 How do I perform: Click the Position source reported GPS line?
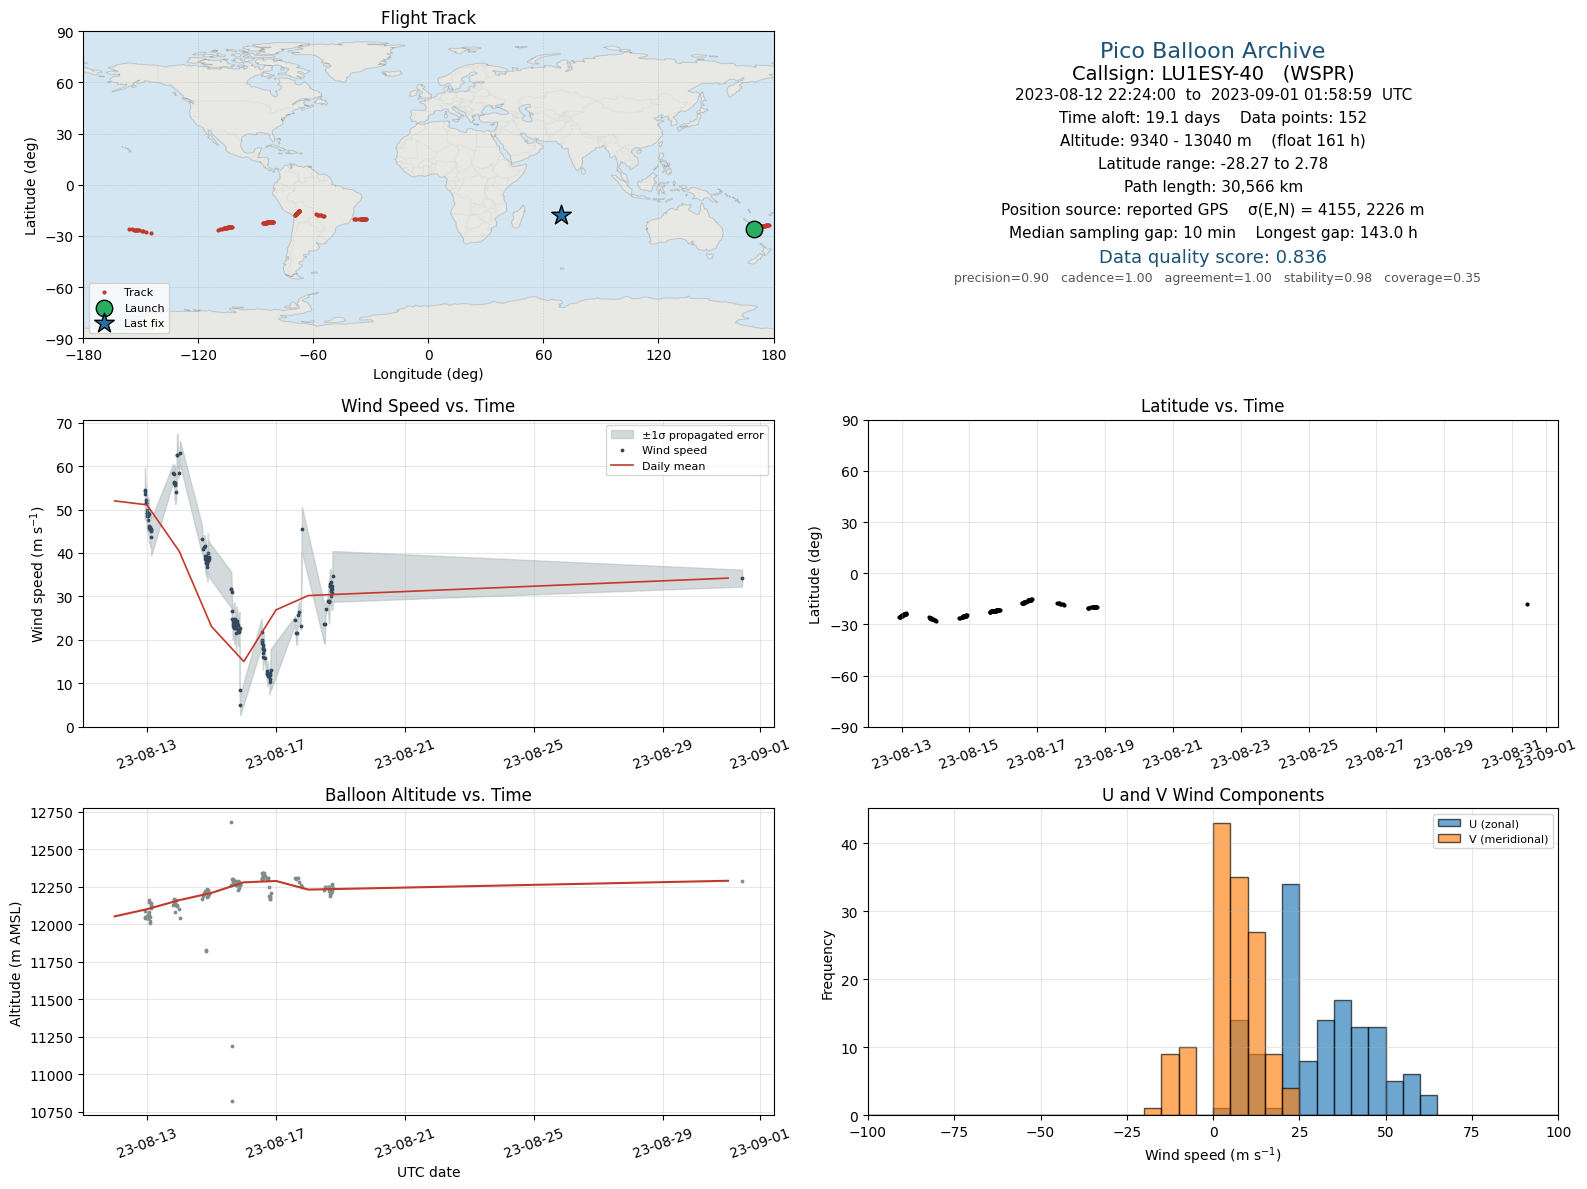click(1212, 210)
